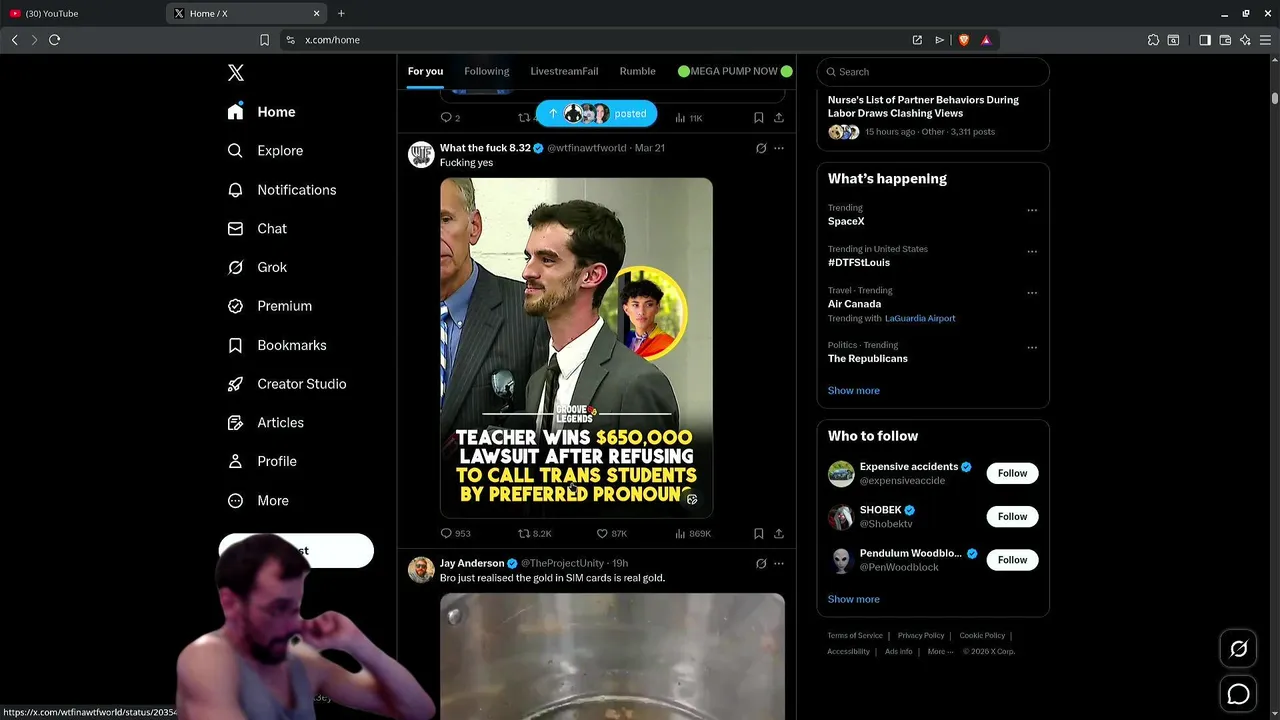This screenshot has width=1280, height=720.
Task: Click the browser back arrow
Action: coord(14,40)
